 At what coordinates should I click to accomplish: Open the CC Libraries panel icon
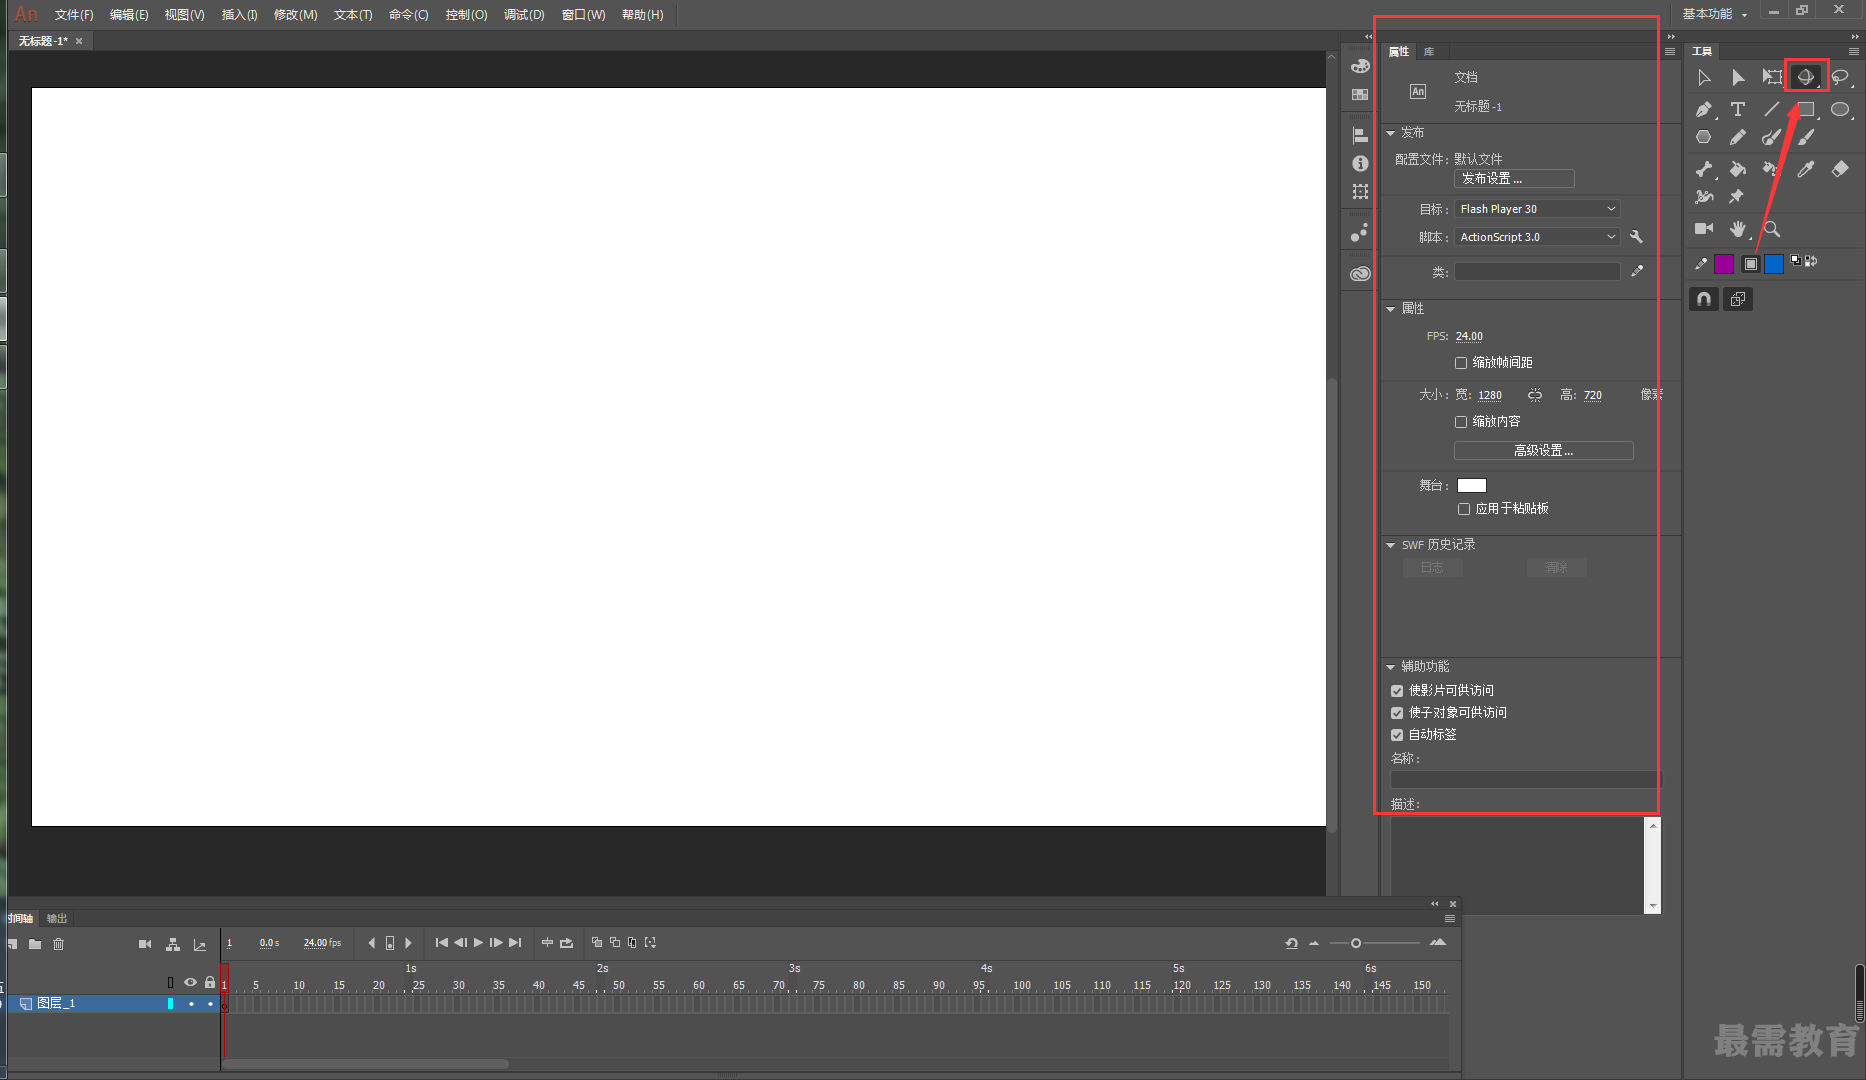[1360, 273]
